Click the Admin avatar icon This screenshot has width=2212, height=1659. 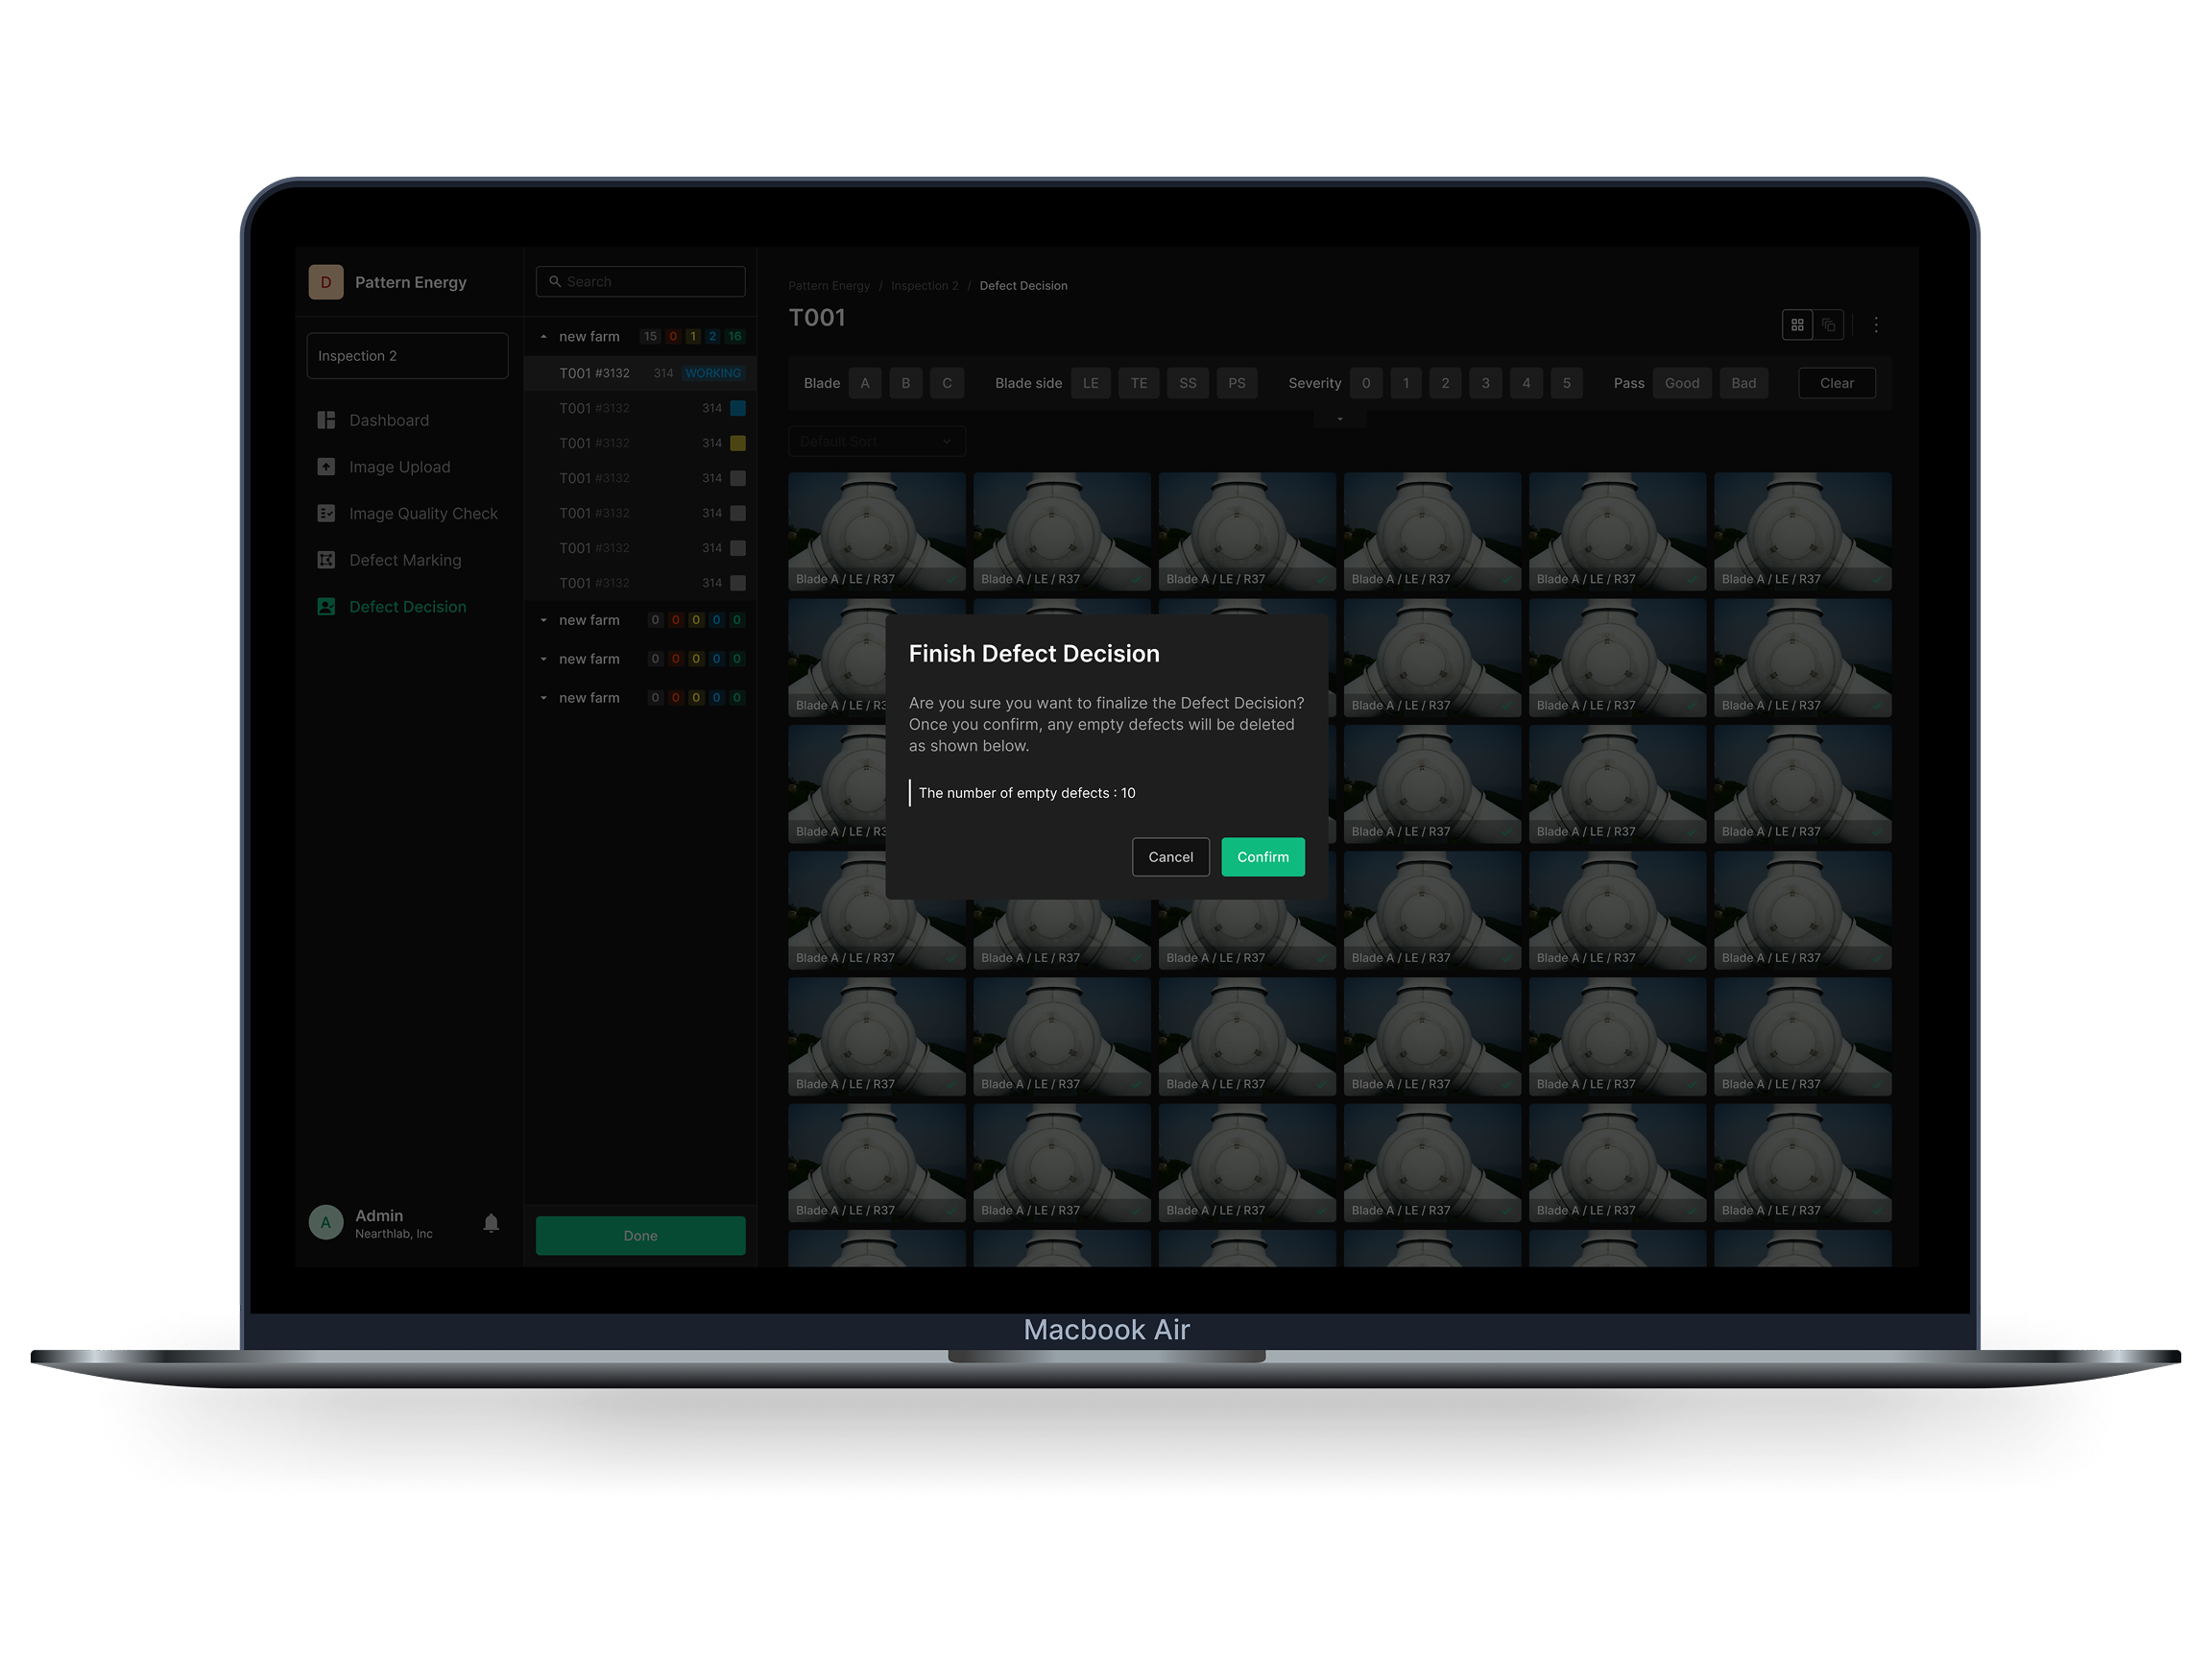click(326, 1222)
